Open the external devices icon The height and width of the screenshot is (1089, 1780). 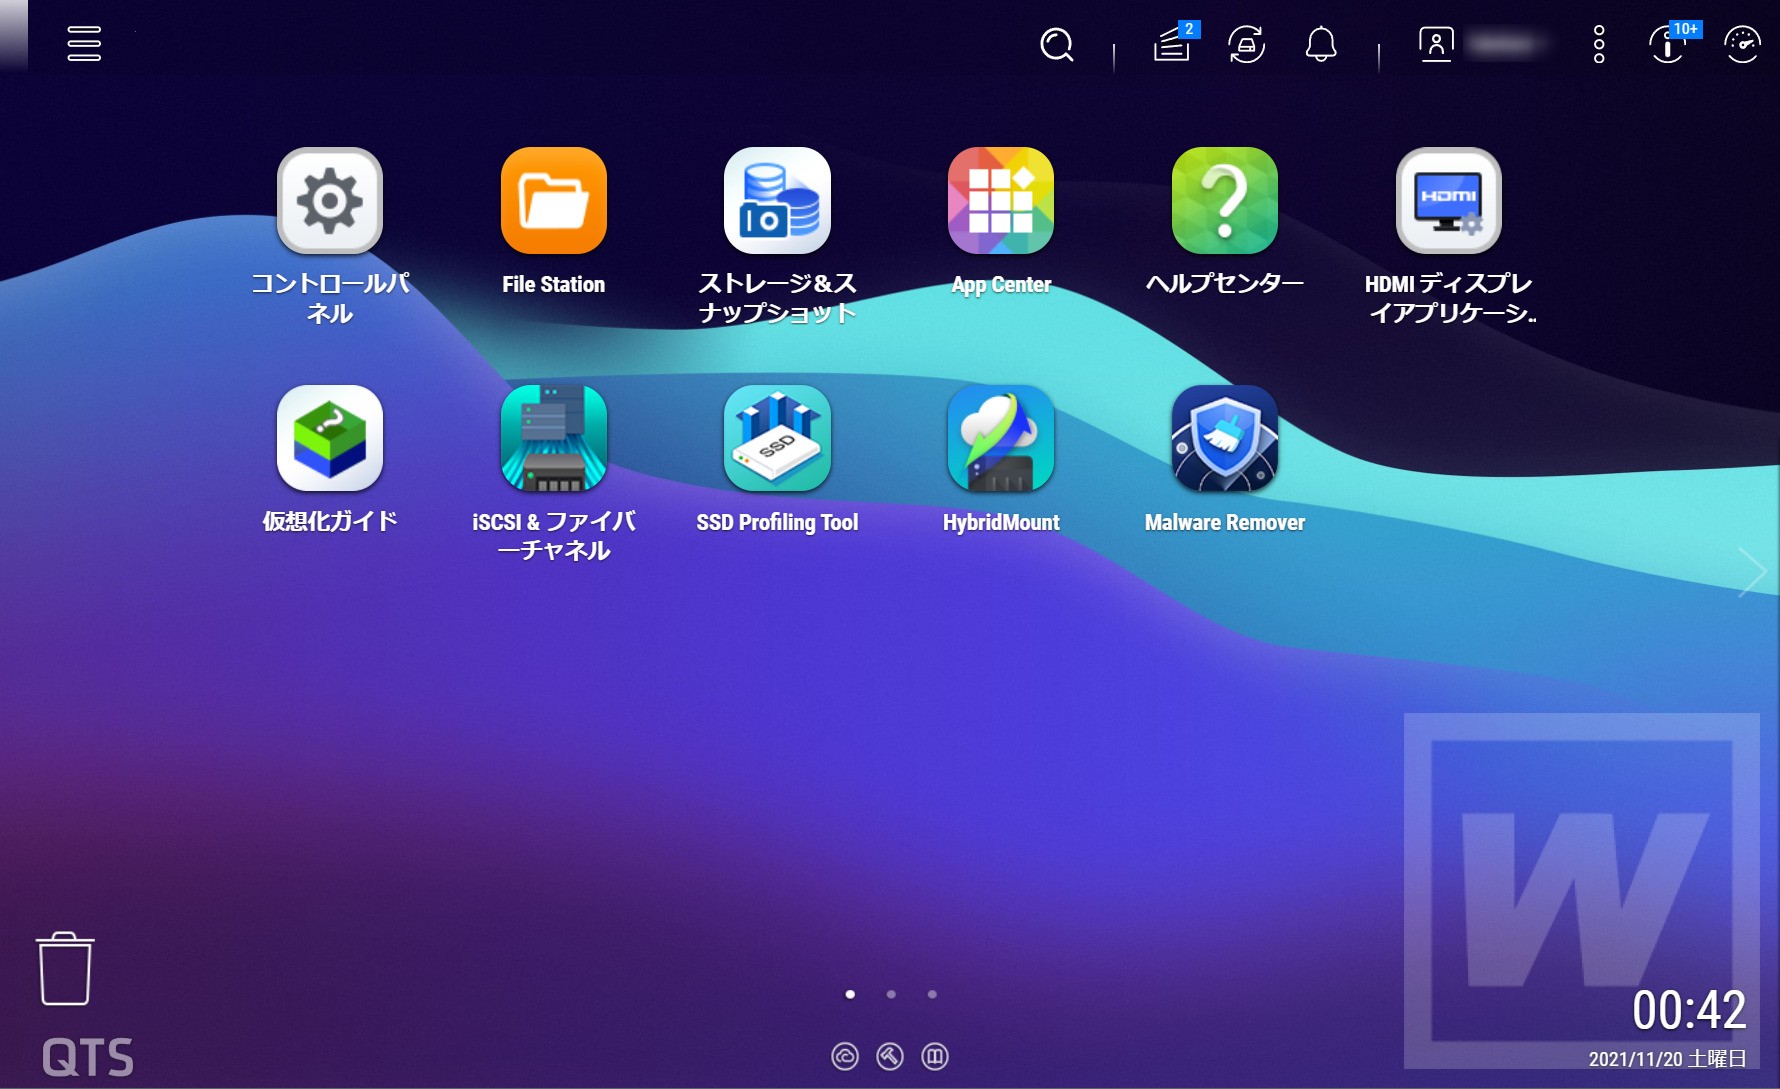pos(1246,44)
